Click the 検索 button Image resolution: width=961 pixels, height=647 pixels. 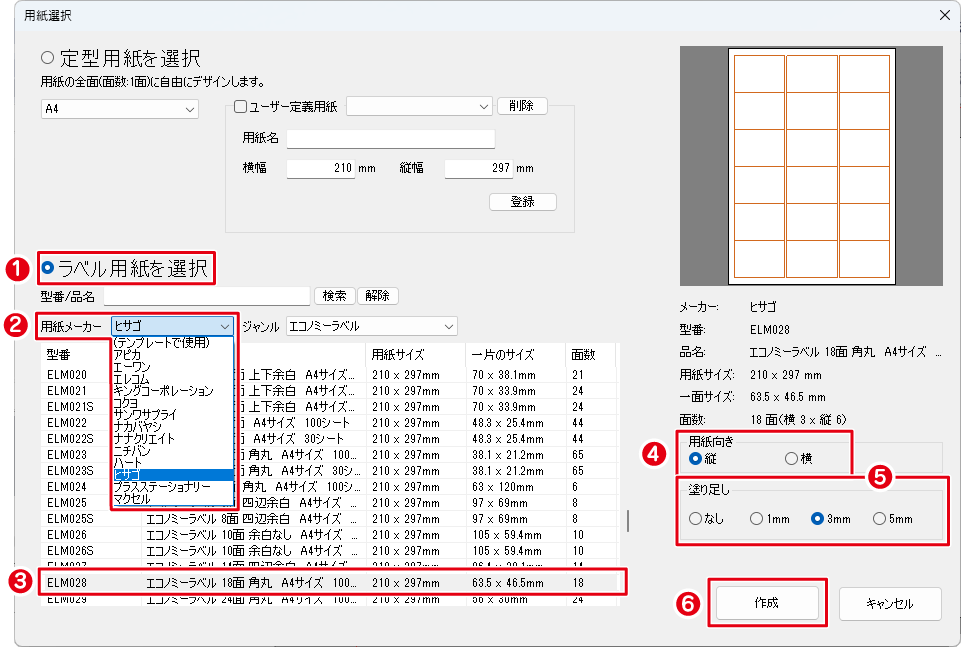pyautogui.click(x=333, y=296)
